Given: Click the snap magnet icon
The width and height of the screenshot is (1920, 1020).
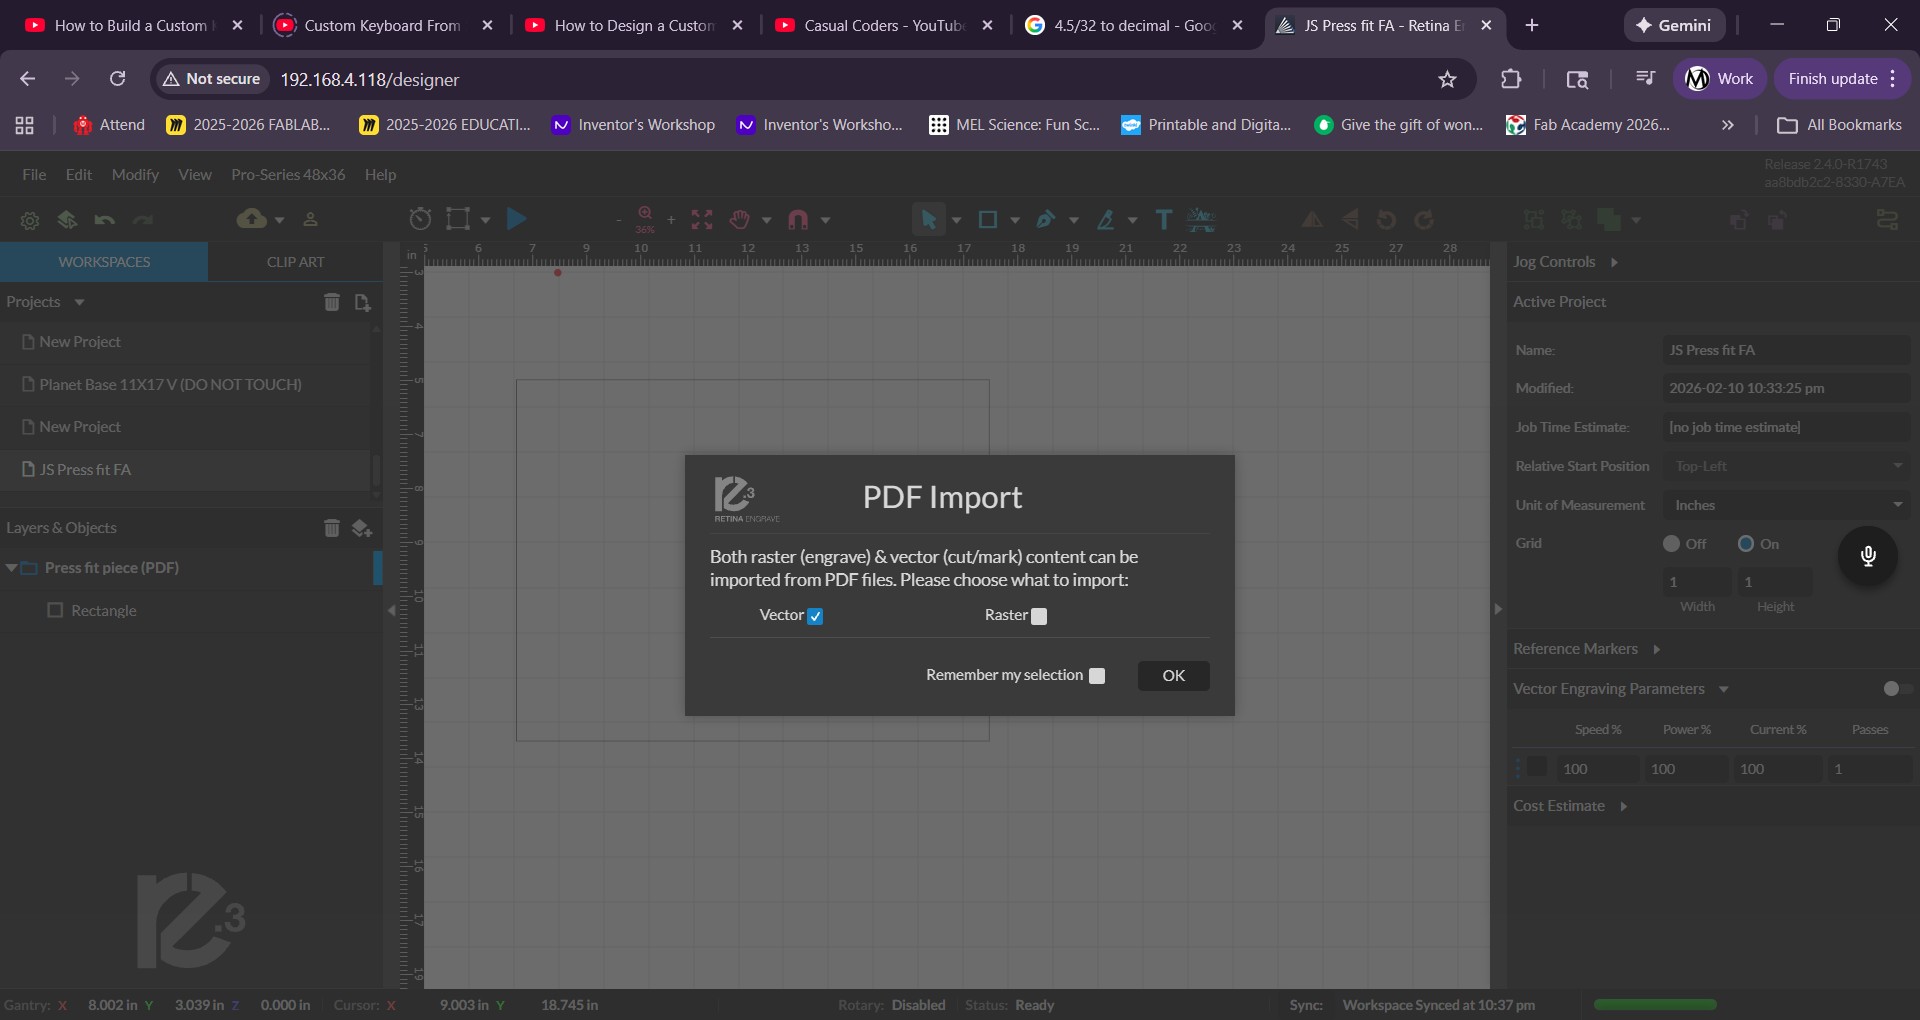Looking at the screenshot, I should [x=798, y=219].
